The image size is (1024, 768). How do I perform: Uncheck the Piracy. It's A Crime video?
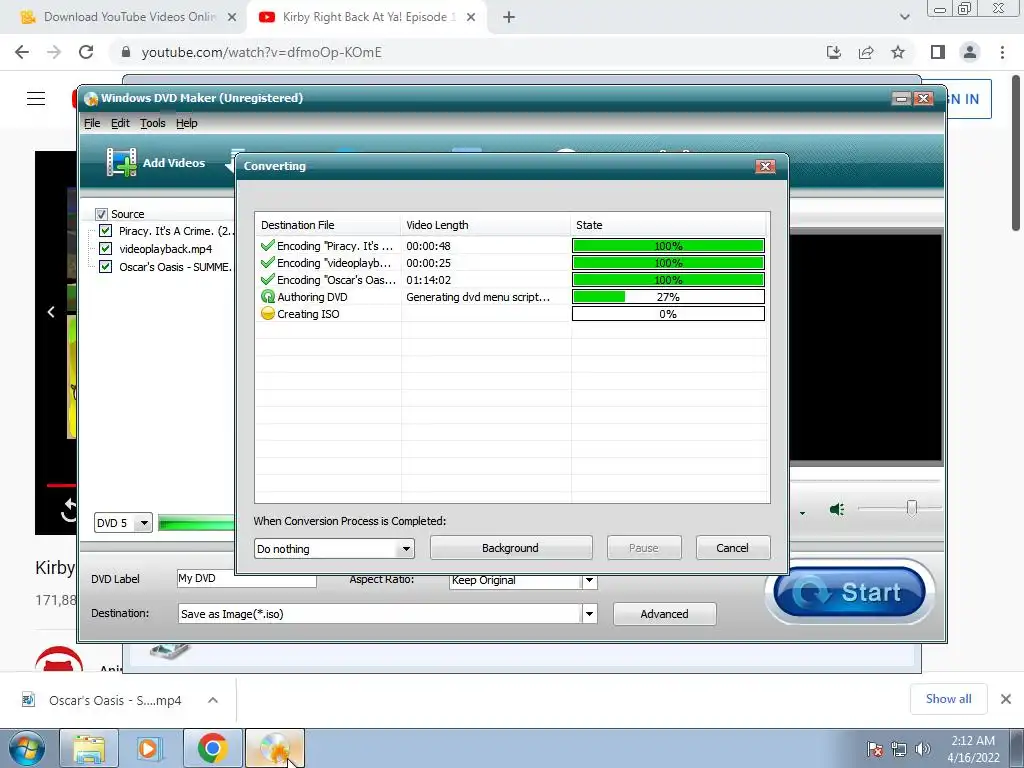(x=105, y=231)
